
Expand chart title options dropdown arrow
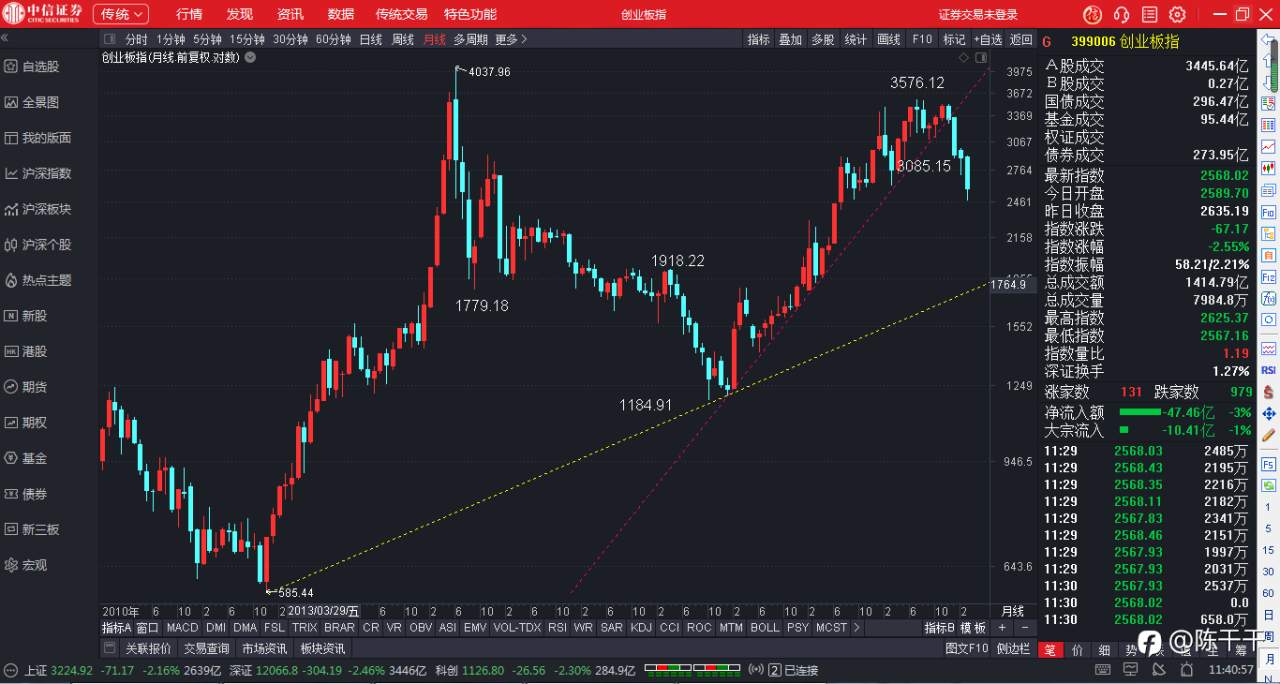(x=250, y=57)
